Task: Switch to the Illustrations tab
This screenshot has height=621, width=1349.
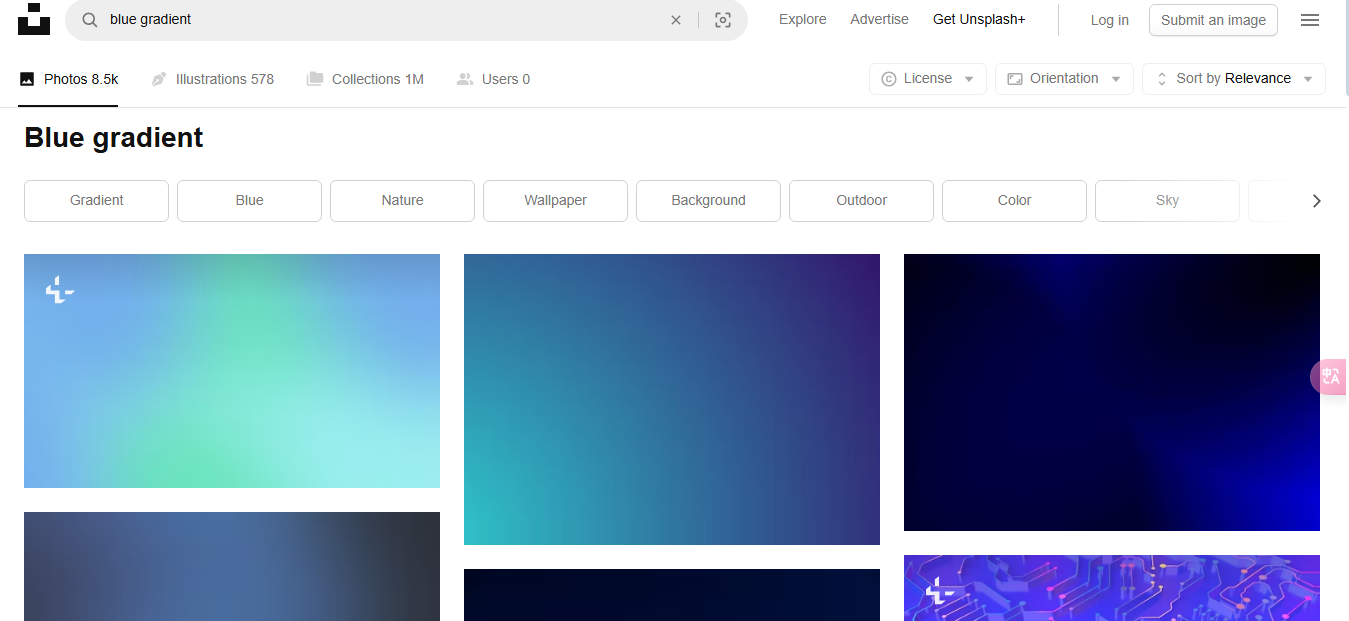Action: [x=212, y=79]
